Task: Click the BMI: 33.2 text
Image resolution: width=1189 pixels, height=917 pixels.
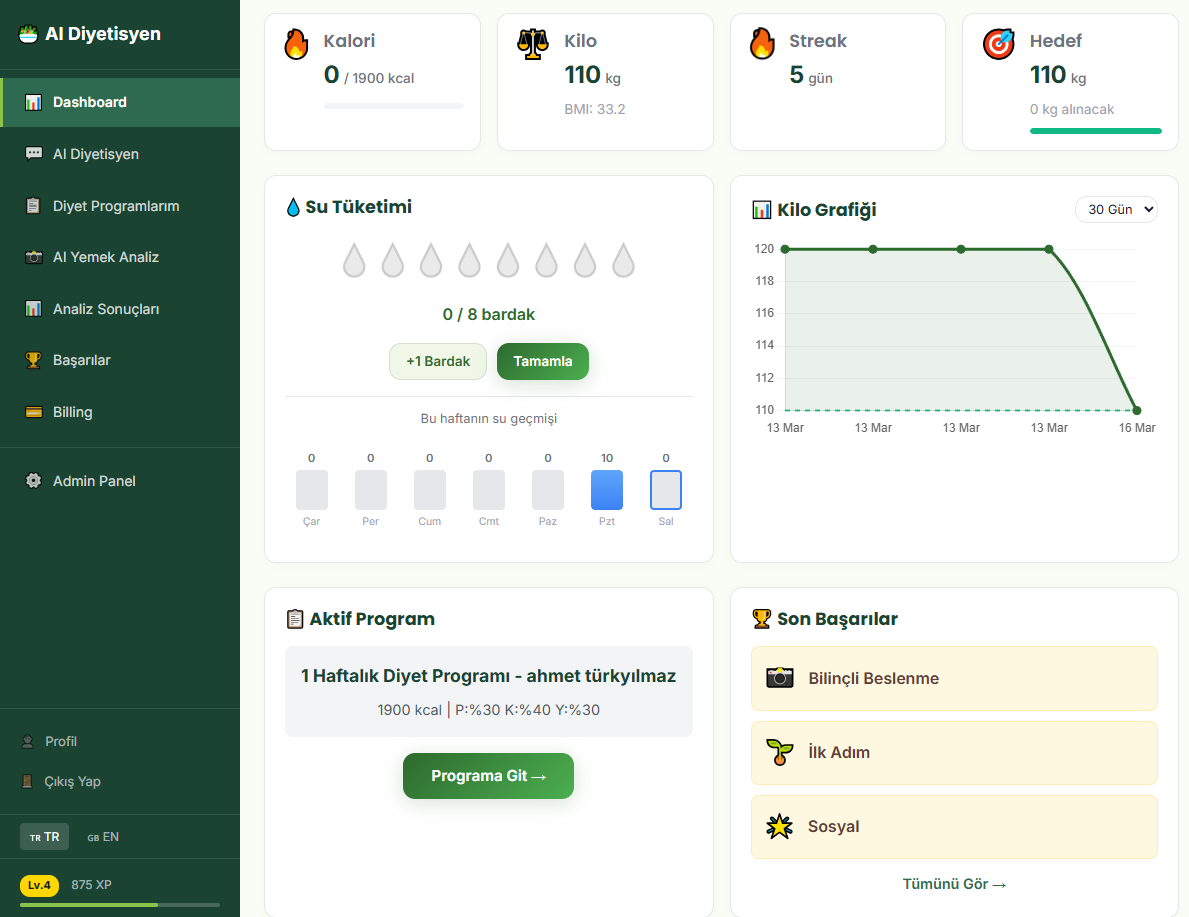Action: click(x=594, y=109)
